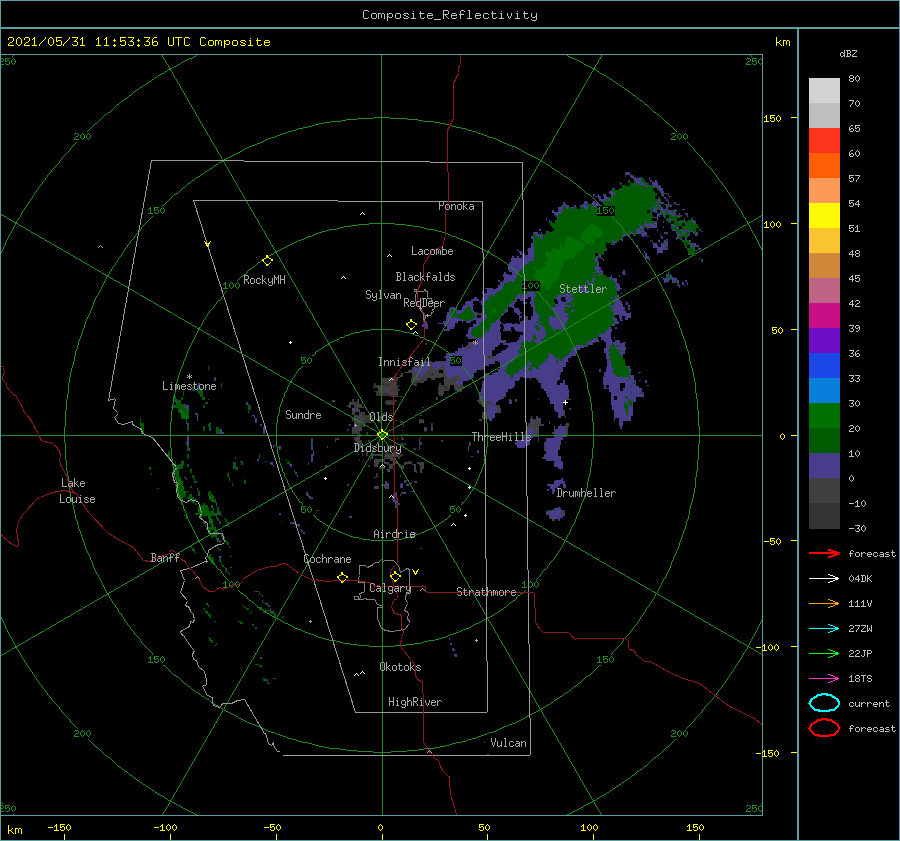Click the Drumheller label
Viewport: 900px width, 841px height.
(x=586, y=493)
